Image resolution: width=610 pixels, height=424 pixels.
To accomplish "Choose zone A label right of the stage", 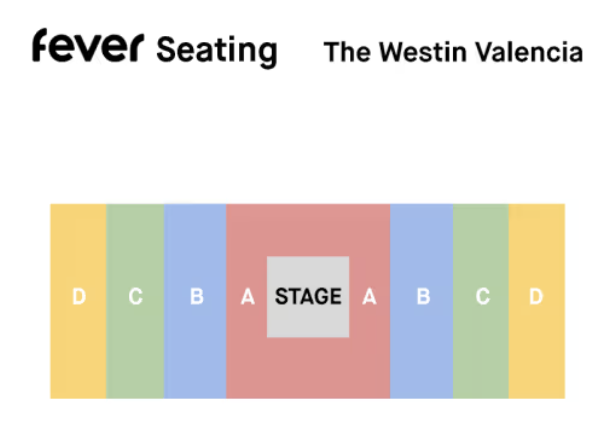I will (x=370, y=297).
